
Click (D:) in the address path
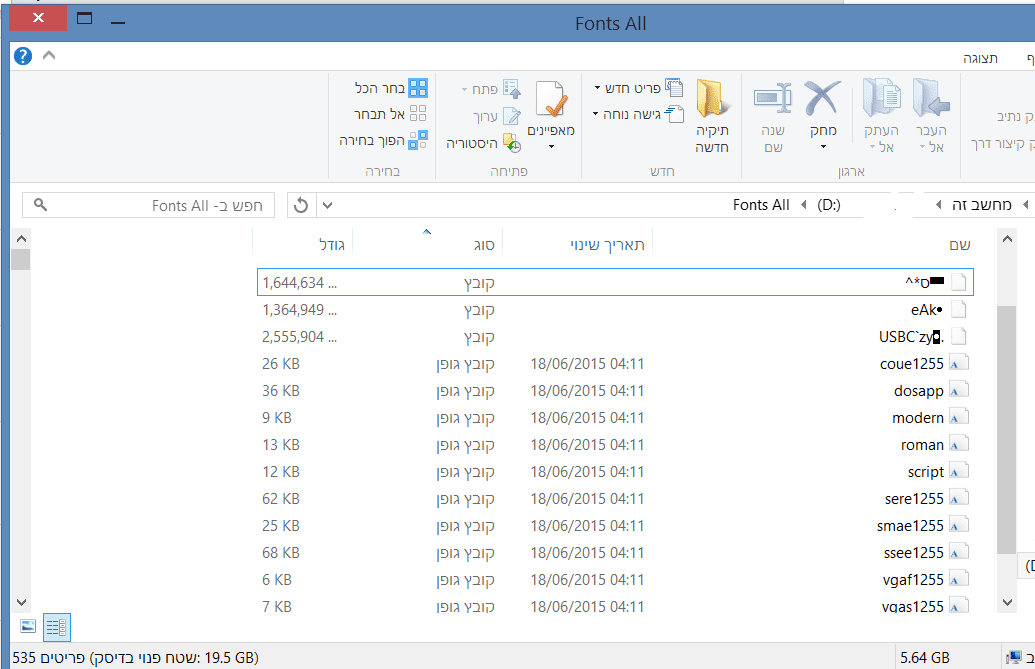829,205
